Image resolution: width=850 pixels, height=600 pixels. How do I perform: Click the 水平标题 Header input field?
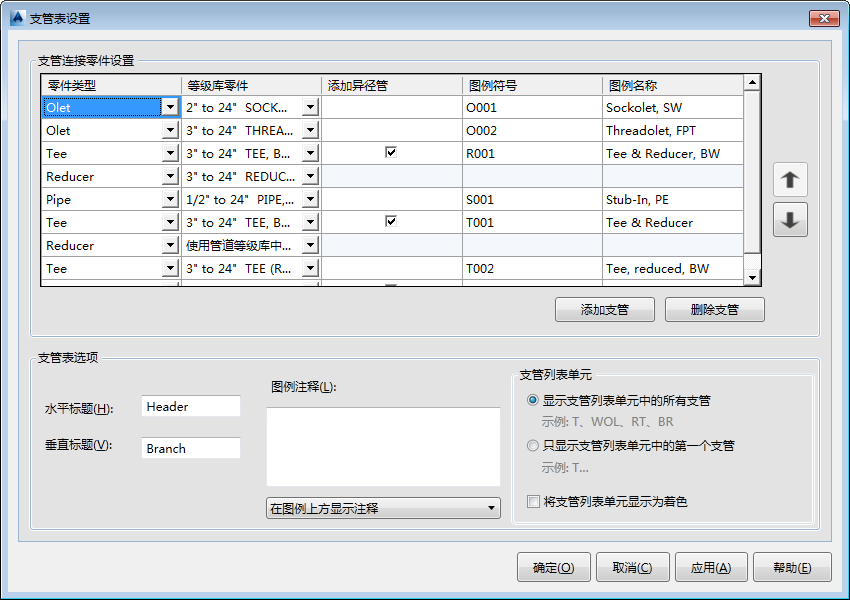point(191,406)
